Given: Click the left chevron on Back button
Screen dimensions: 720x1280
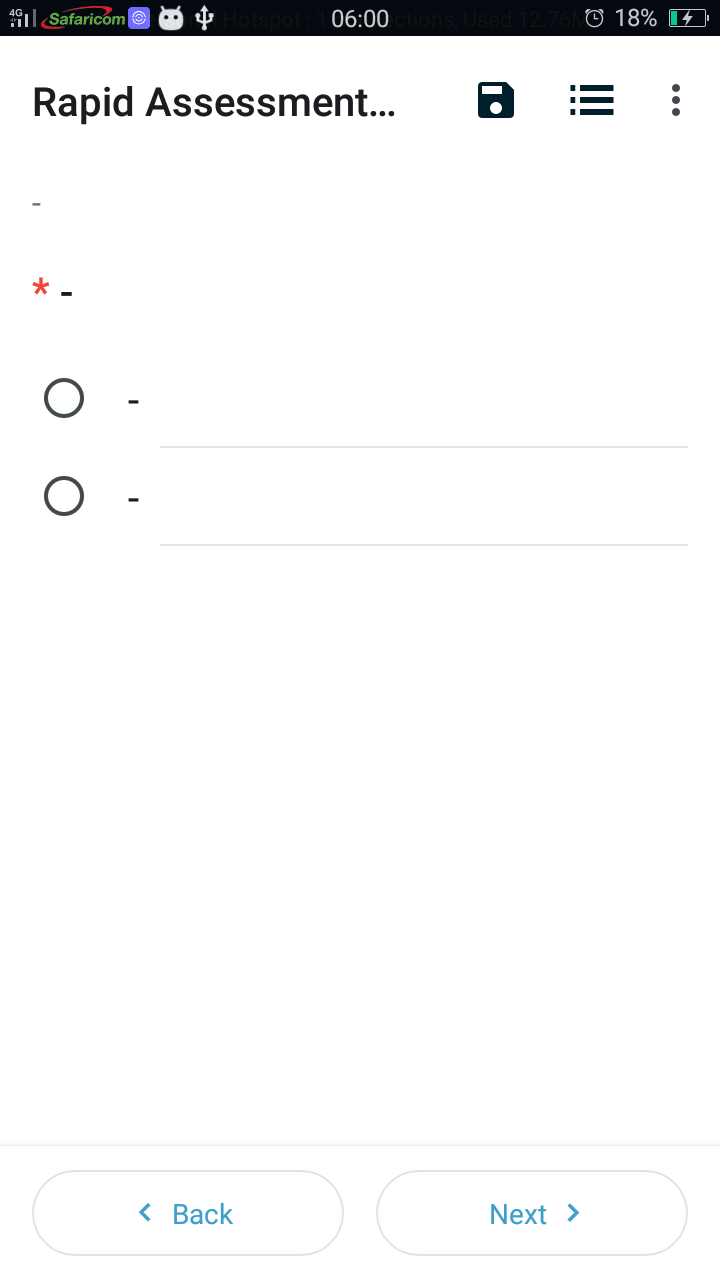Looking at the screenshot, I should pos(146,1213).
